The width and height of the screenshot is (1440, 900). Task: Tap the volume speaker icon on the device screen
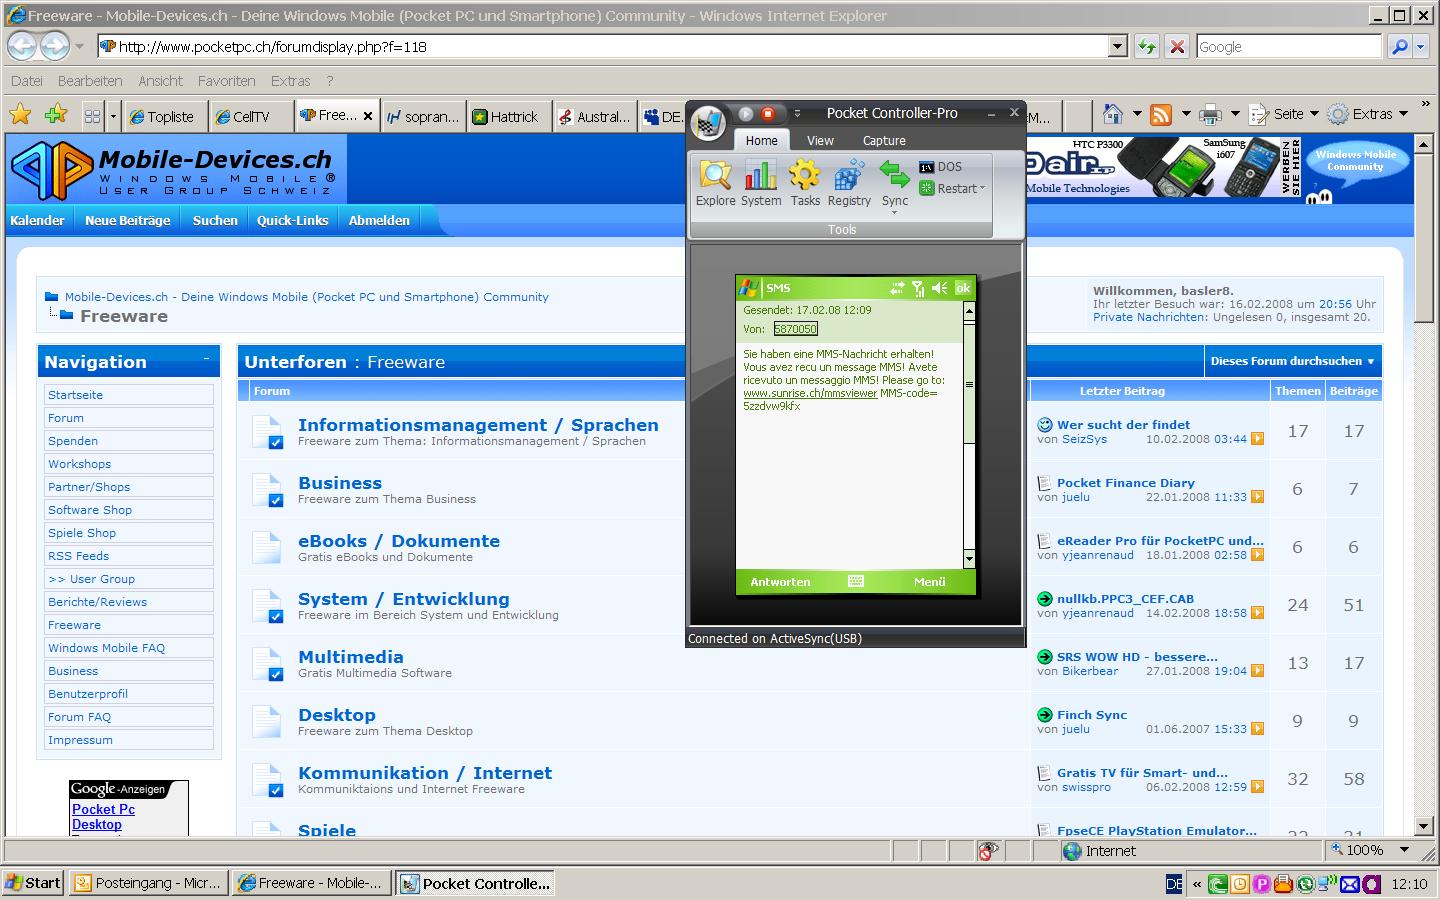939,288
